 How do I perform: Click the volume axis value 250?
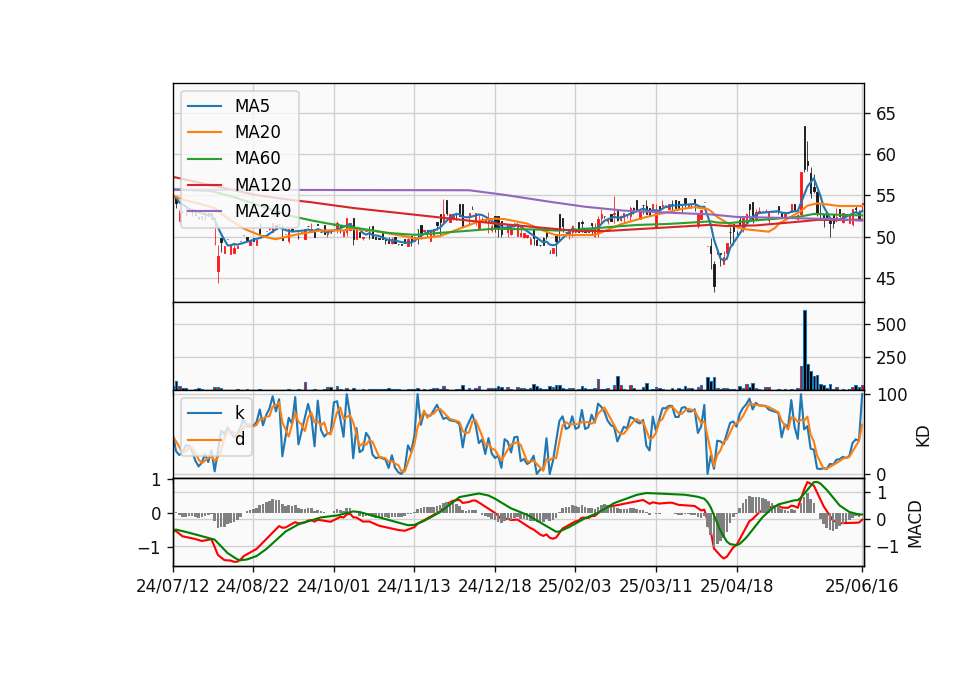coord(891,358)
